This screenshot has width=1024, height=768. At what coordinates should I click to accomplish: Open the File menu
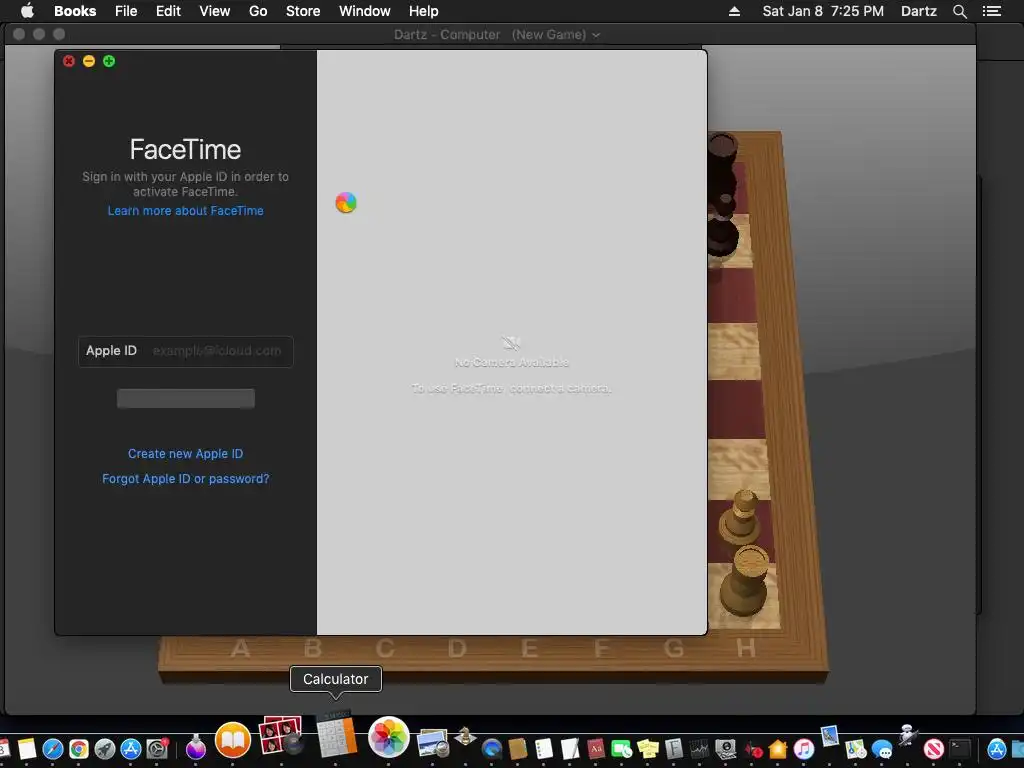point(126,11)
